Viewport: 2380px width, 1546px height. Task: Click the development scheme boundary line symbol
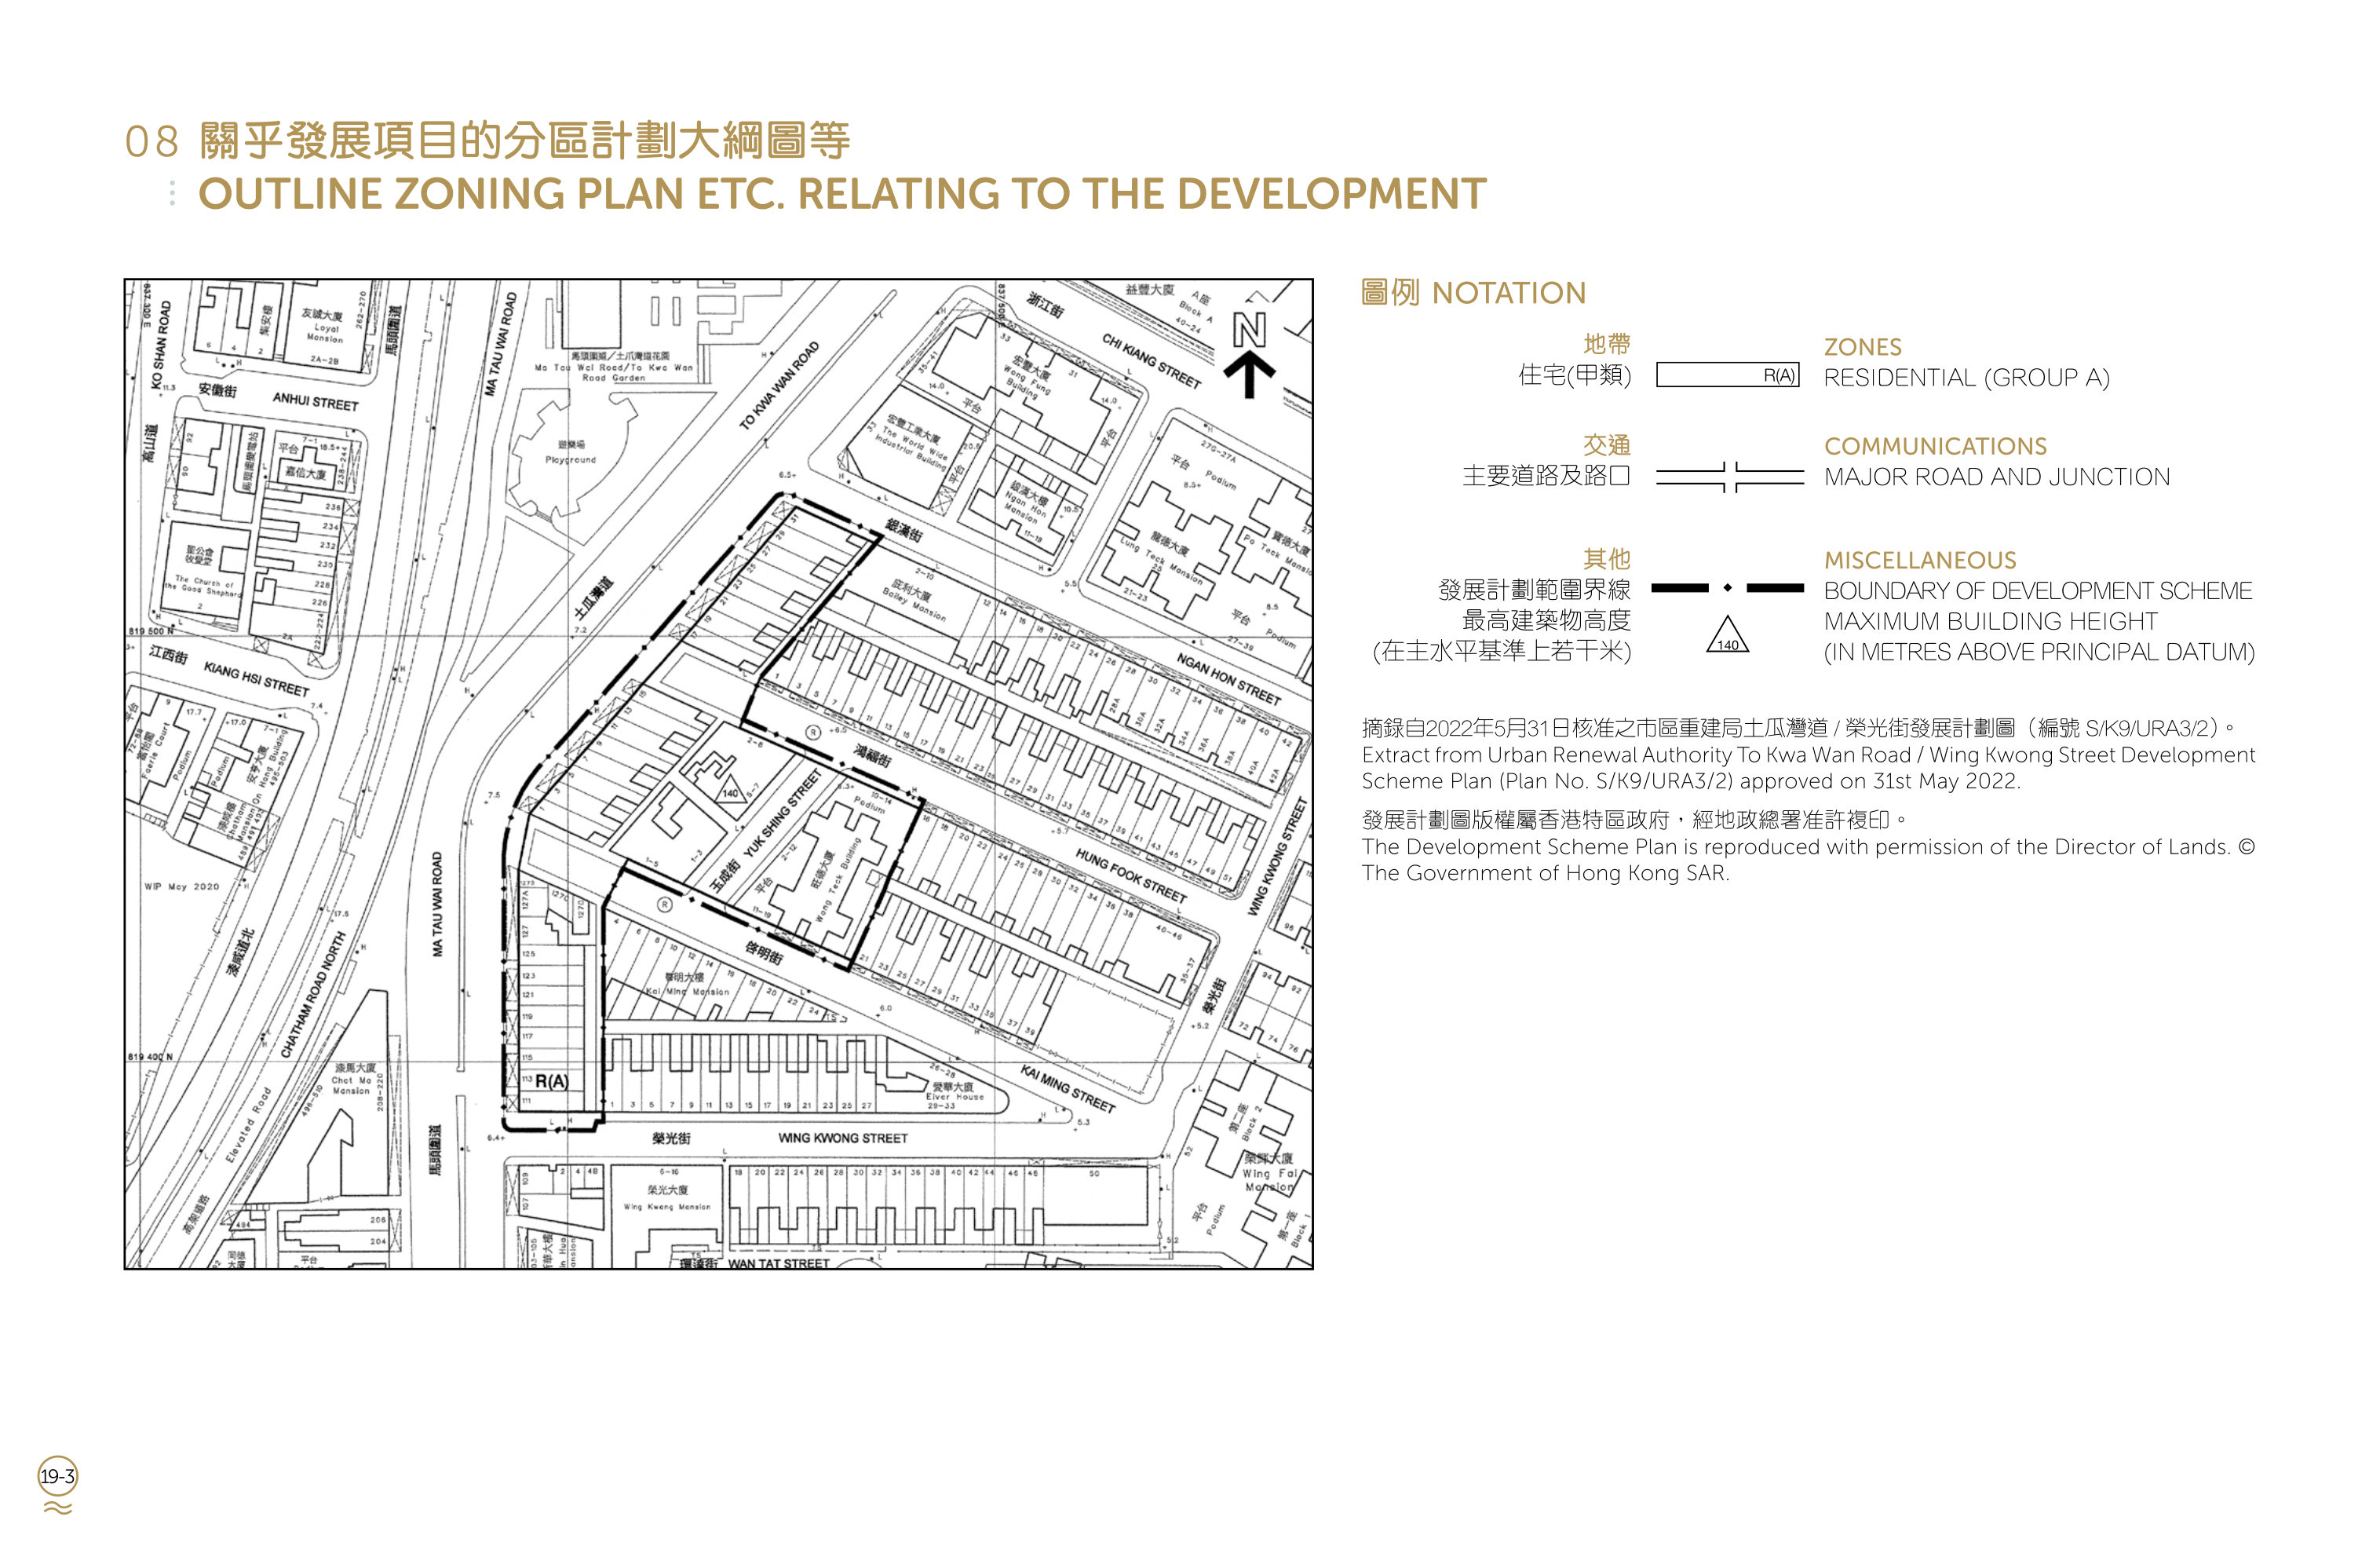click(1727, 588)
